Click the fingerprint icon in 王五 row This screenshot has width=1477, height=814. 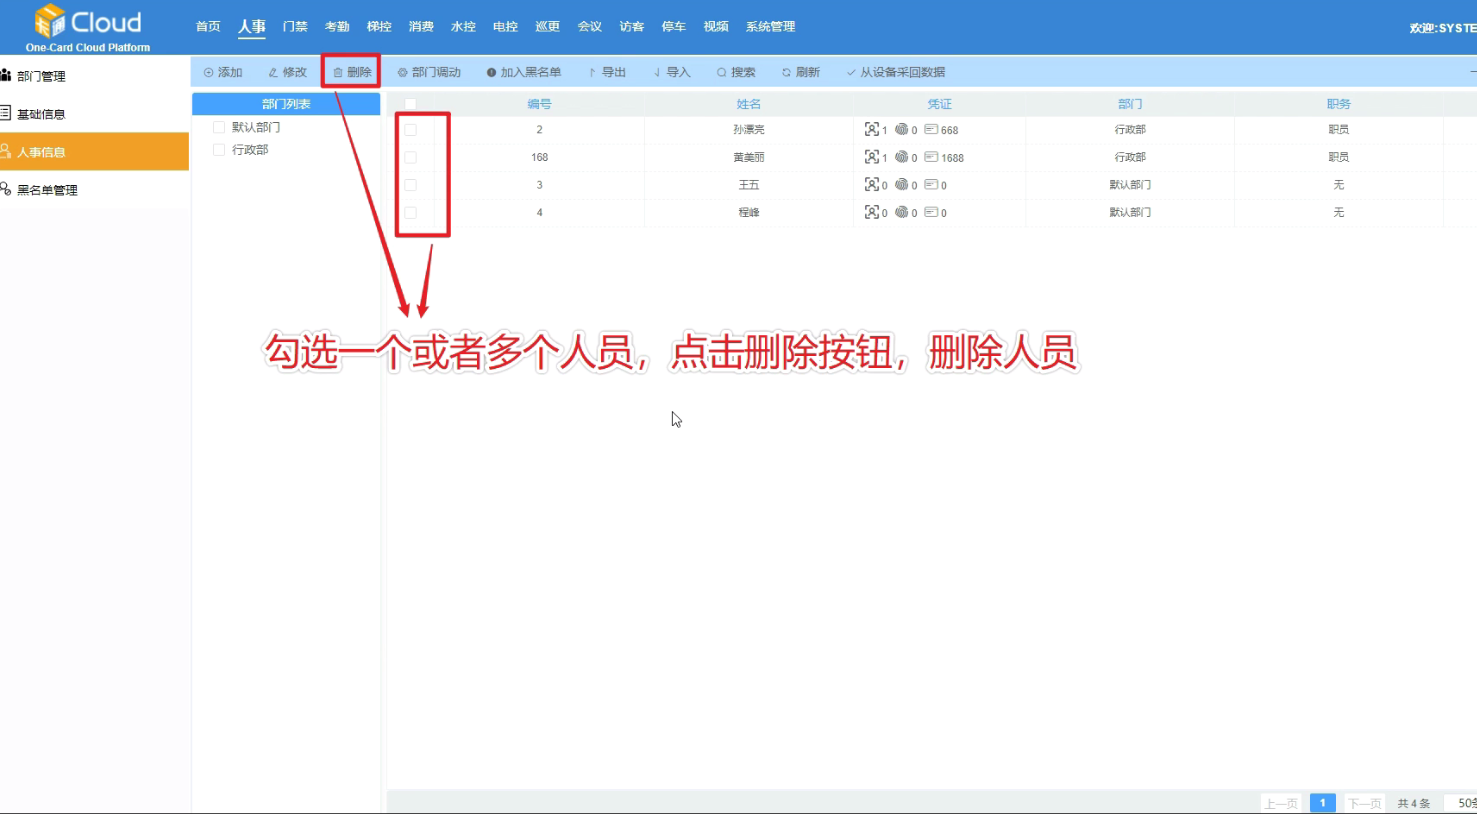(901, 184)
